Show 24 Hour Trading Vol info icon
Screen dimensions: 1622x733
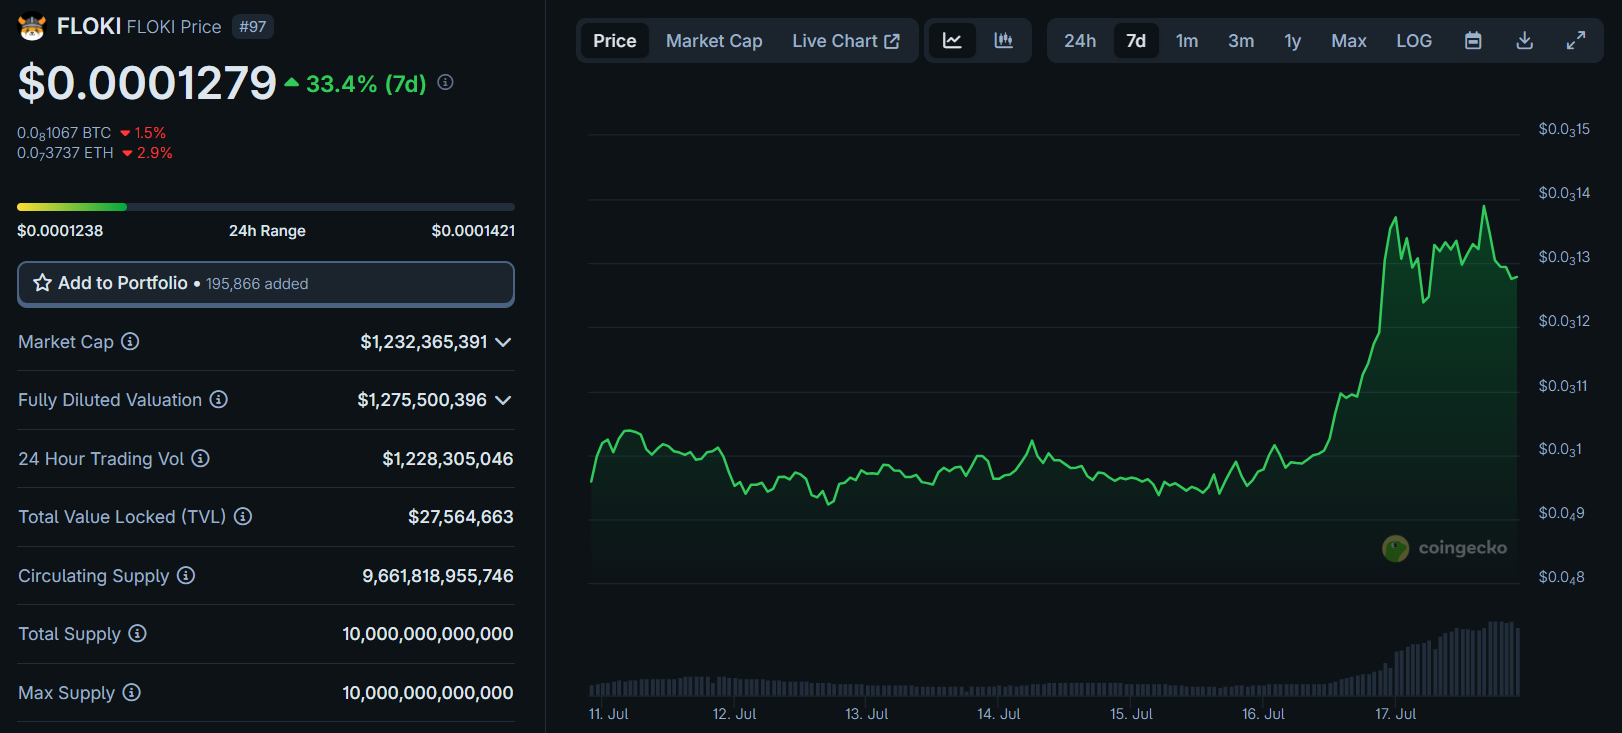tap(201, 459)
